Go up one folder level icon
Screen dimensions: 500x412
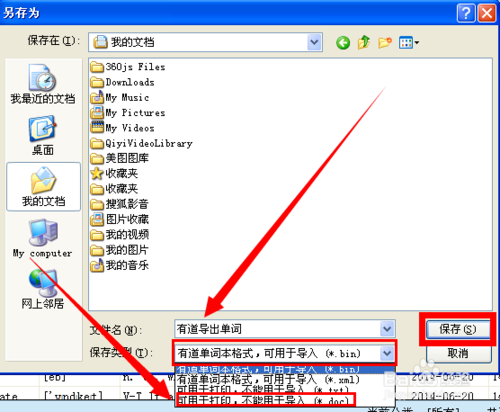coord(364,42)
